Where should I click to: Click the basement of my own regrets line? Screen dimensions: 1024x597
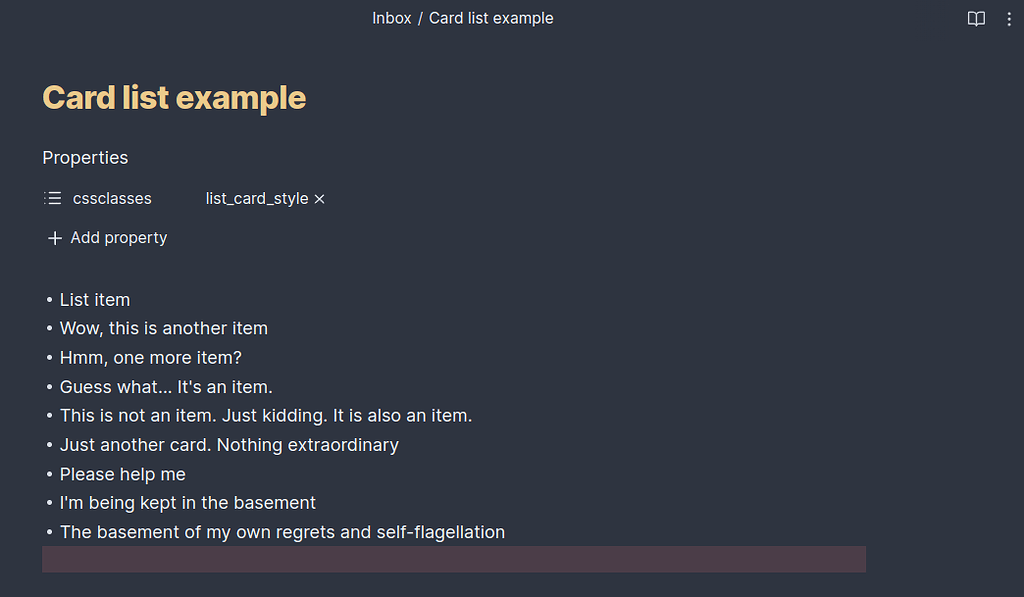tap(282, 532)
